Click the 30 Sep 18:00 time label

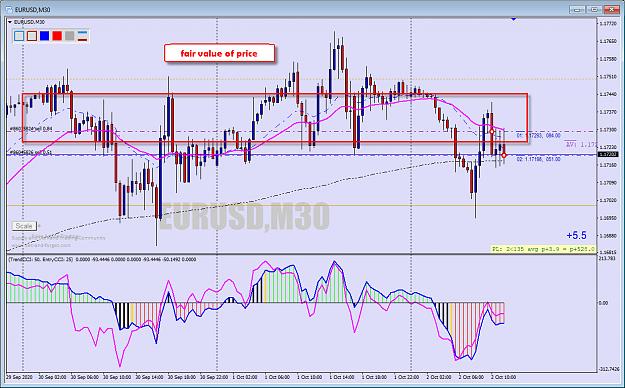[182, 377]
